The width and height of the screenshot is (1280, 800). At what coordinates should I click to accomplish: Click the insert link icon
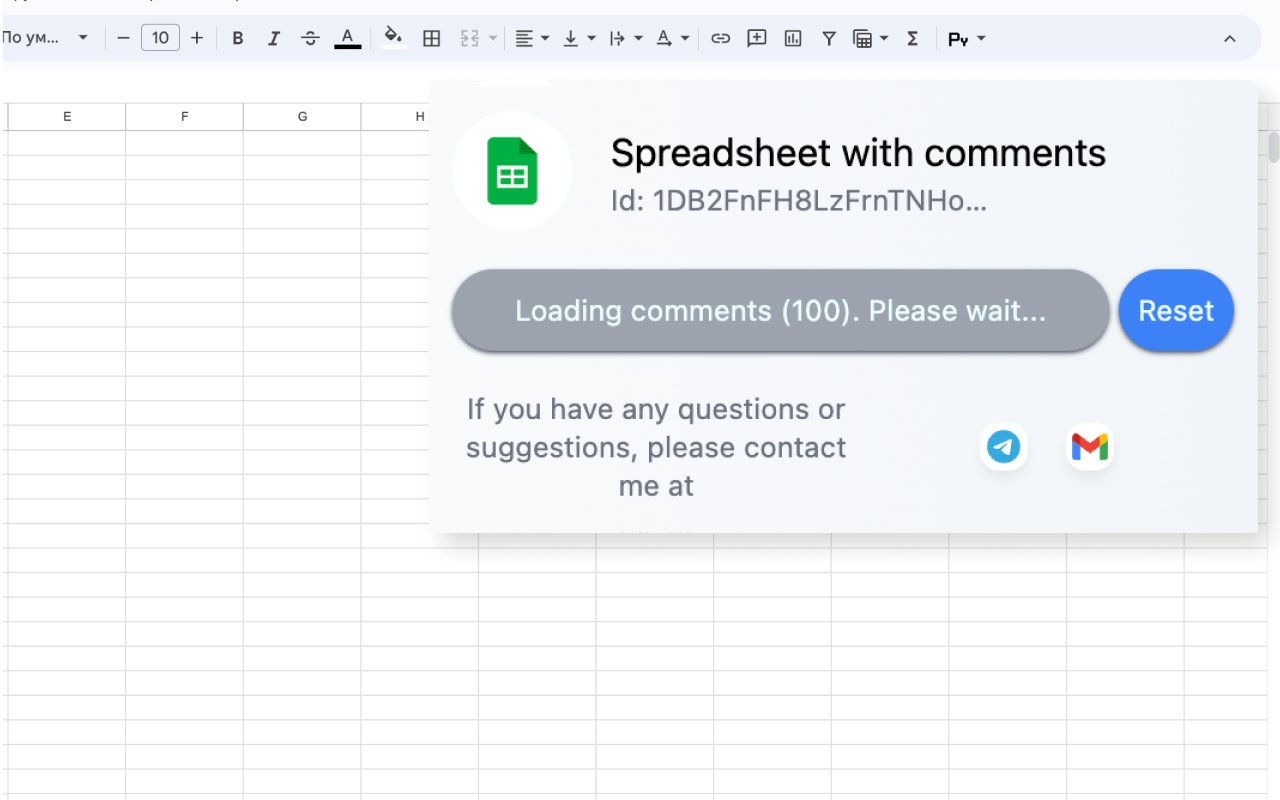(720, 39)
